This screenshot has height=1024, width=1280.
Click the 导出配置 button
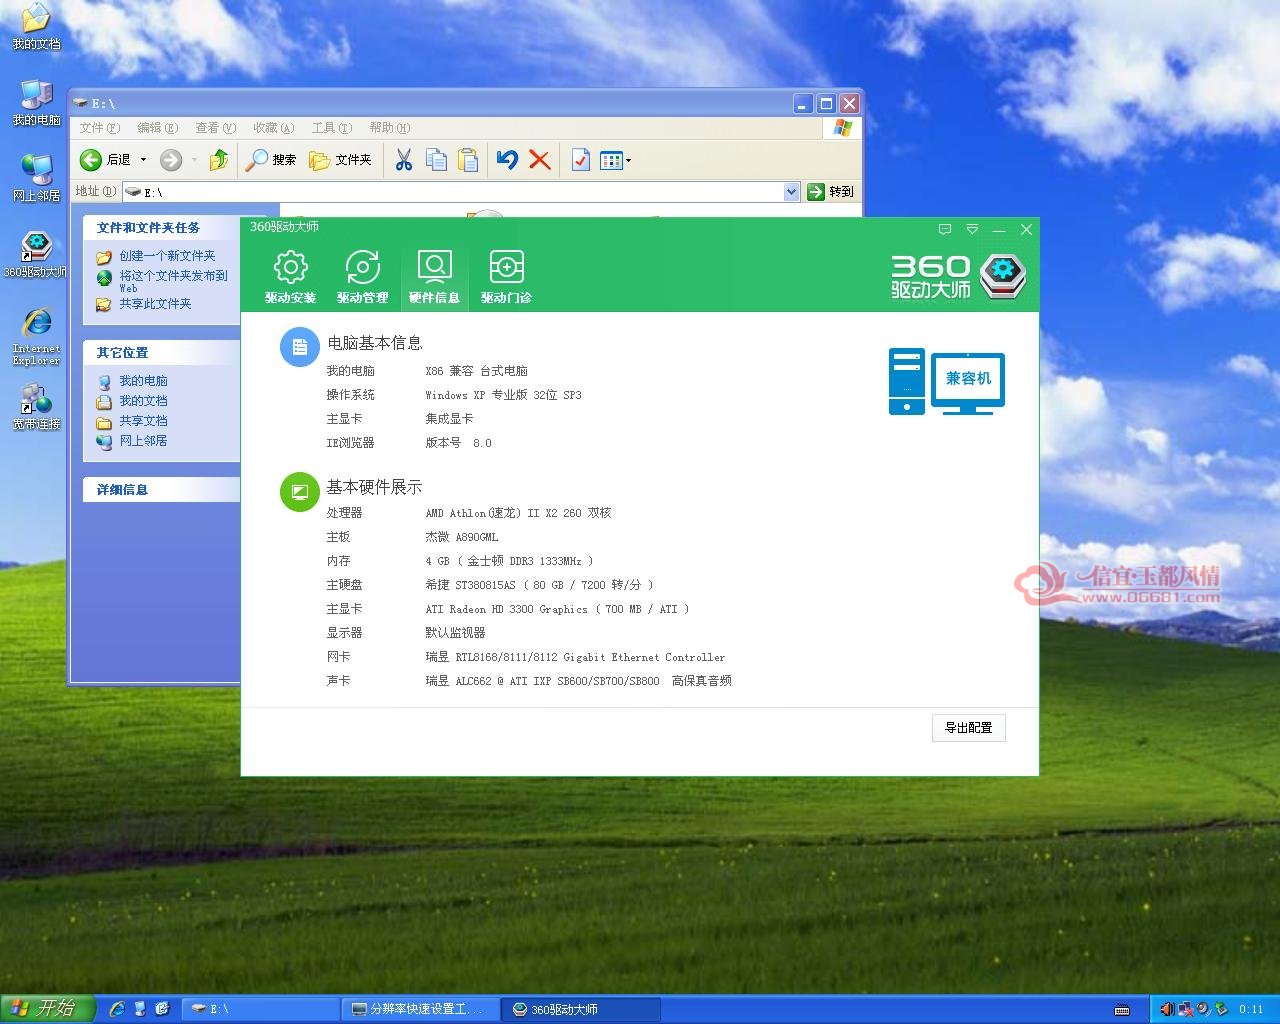pyautogui.click(x=968, y=728)
